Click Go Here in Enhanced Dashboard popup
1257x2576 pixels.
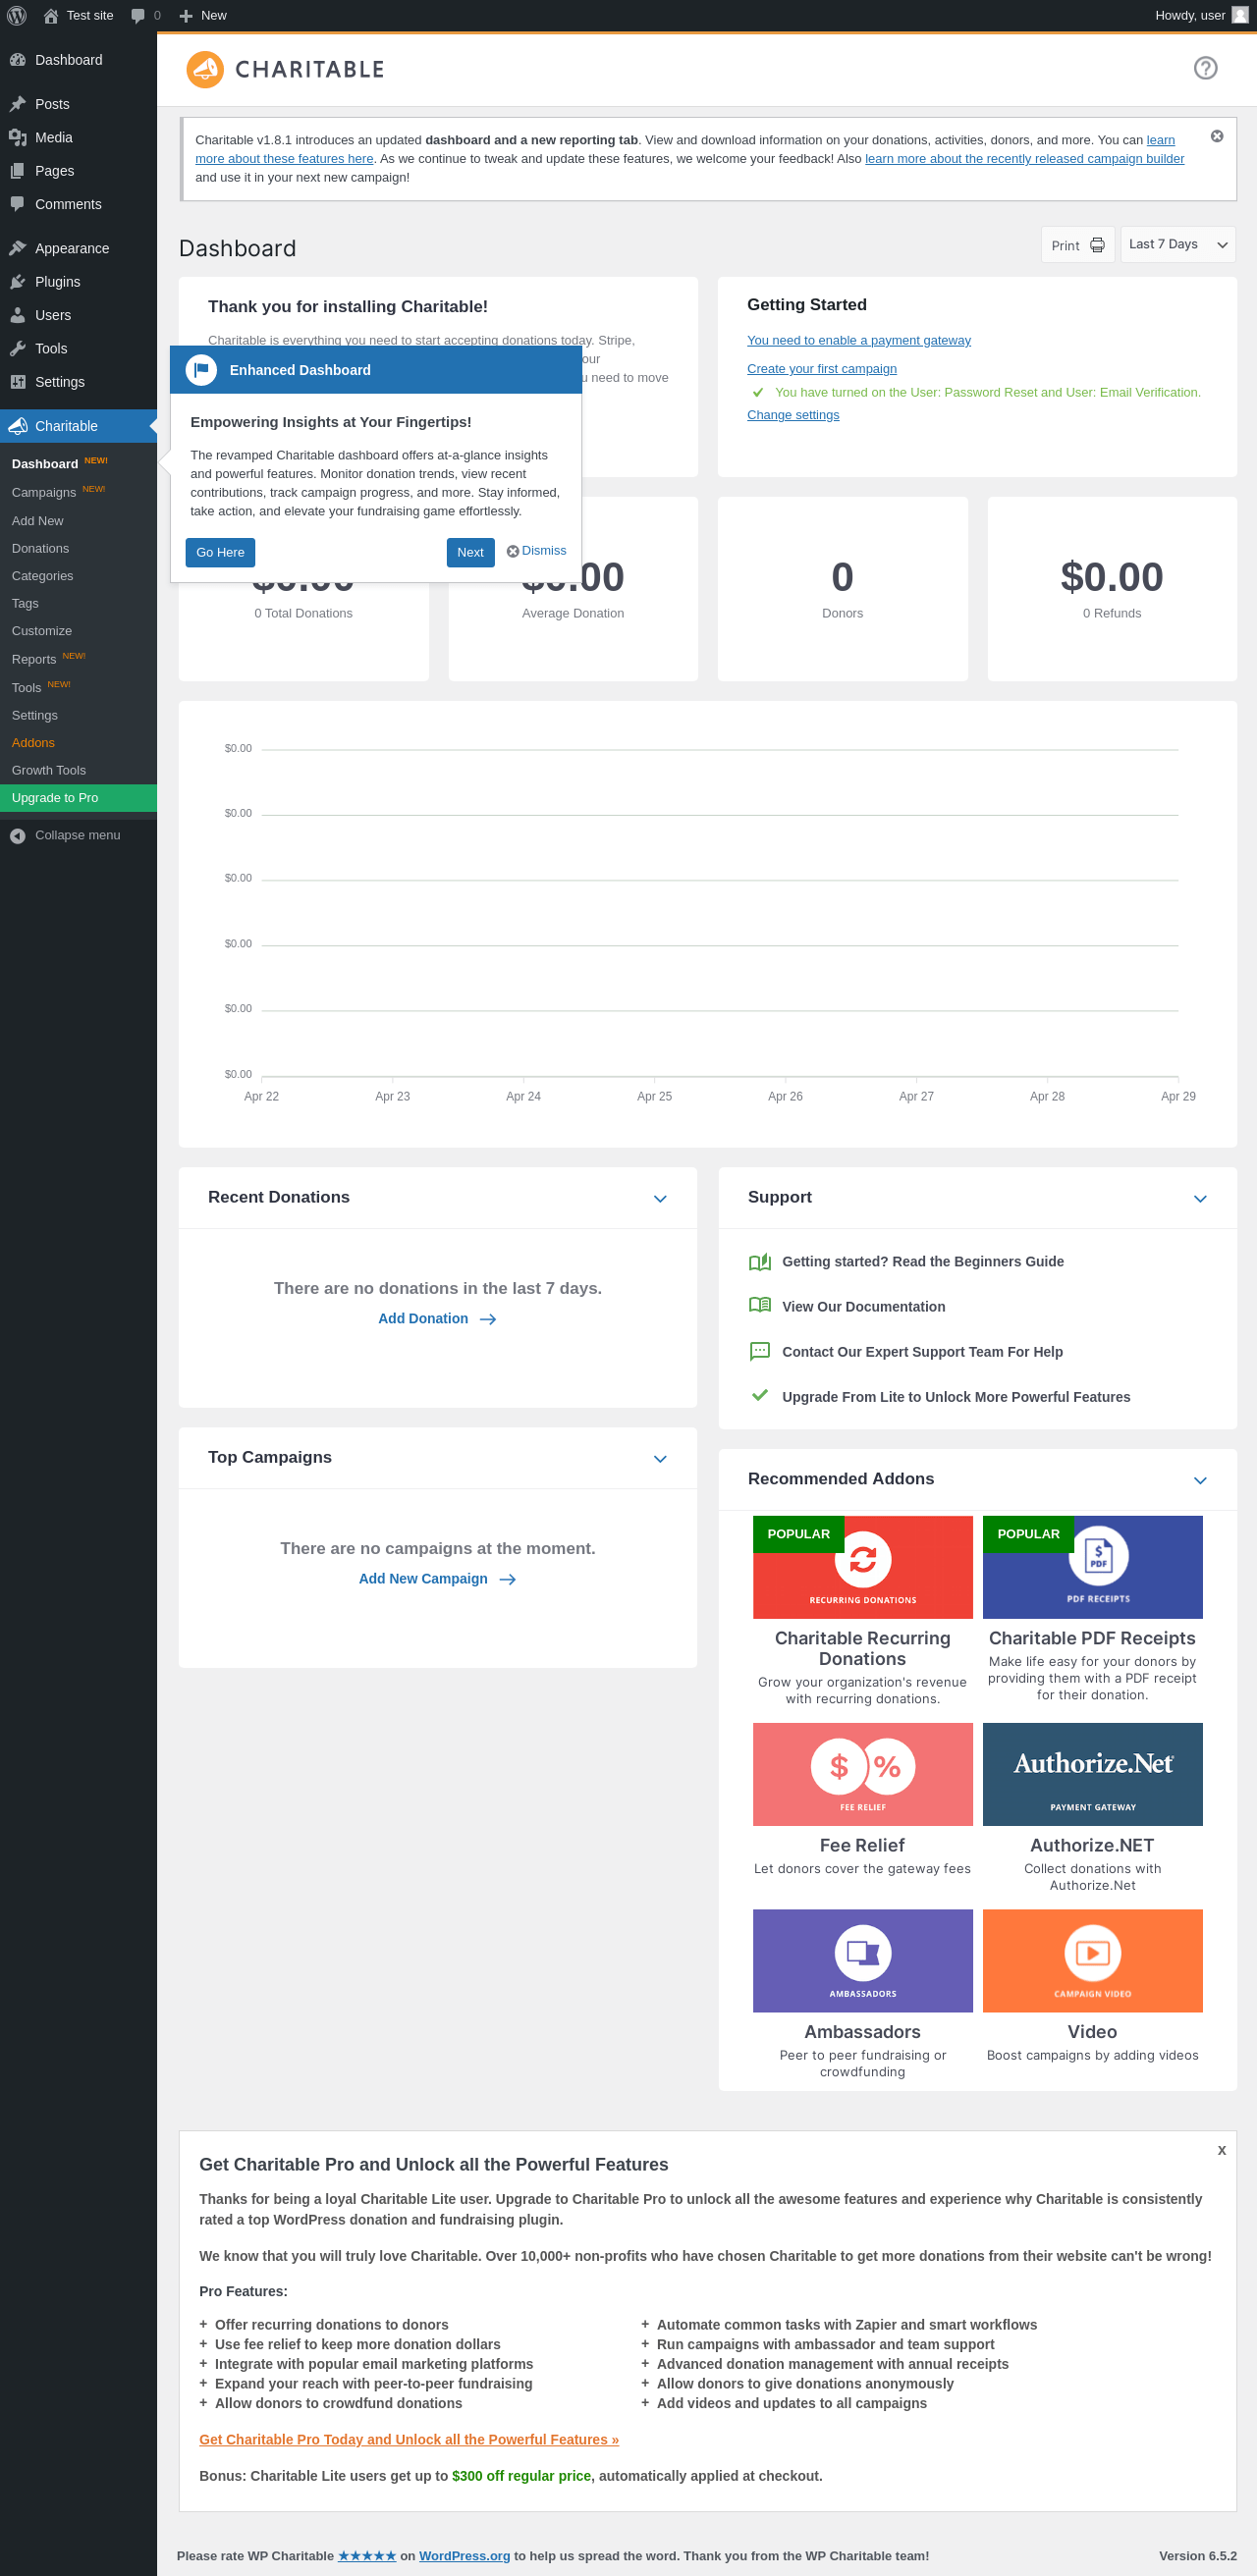[x=220, y=553]
